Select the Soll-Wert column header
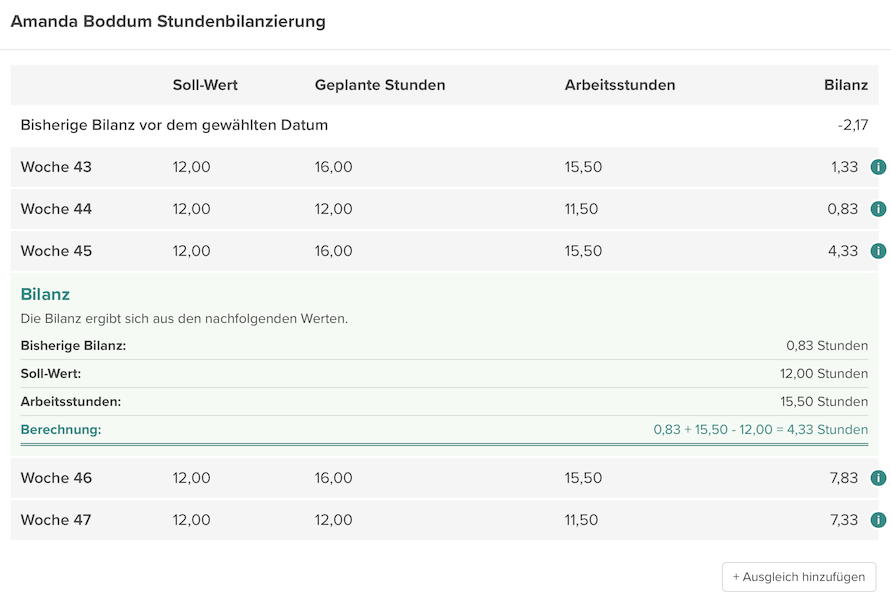 [x=203, y=85]
